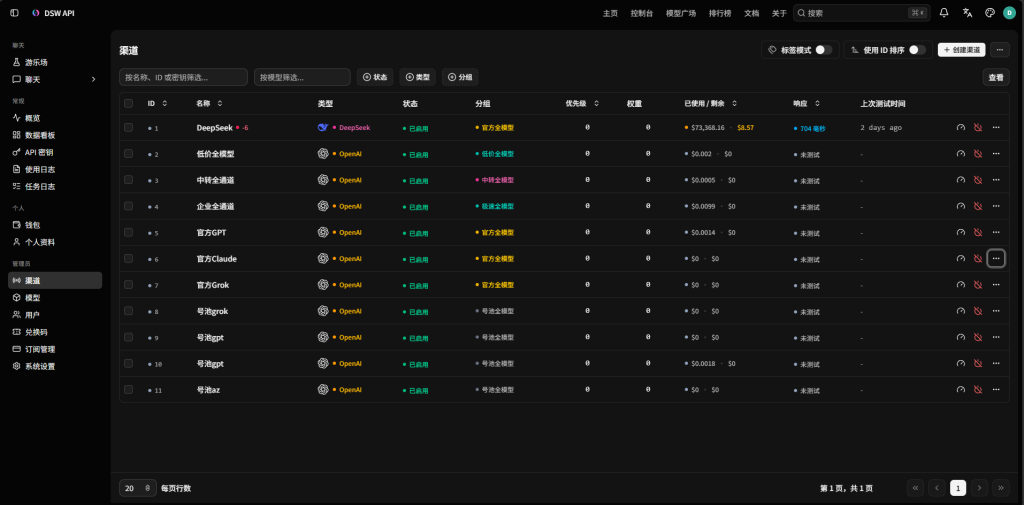
Task: Expand the 聊天 sidebar submenu chevron
Action: pos(93,79)
